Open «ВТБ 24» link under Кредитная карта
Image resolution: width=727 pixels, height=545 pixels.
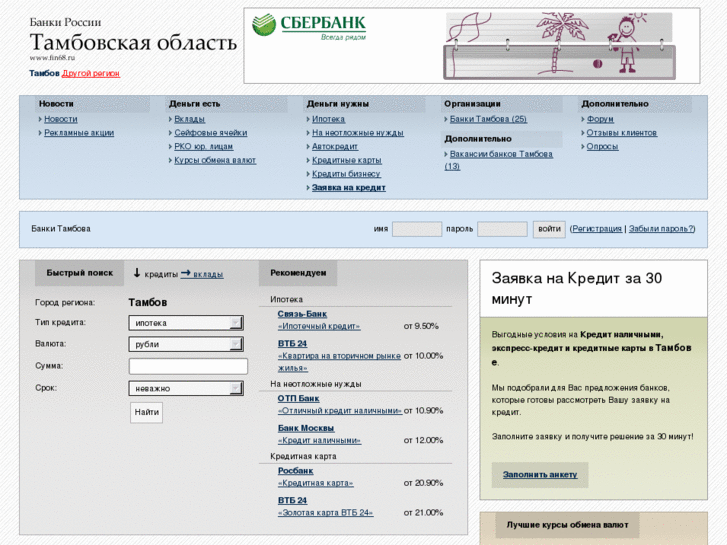(292, 500)
